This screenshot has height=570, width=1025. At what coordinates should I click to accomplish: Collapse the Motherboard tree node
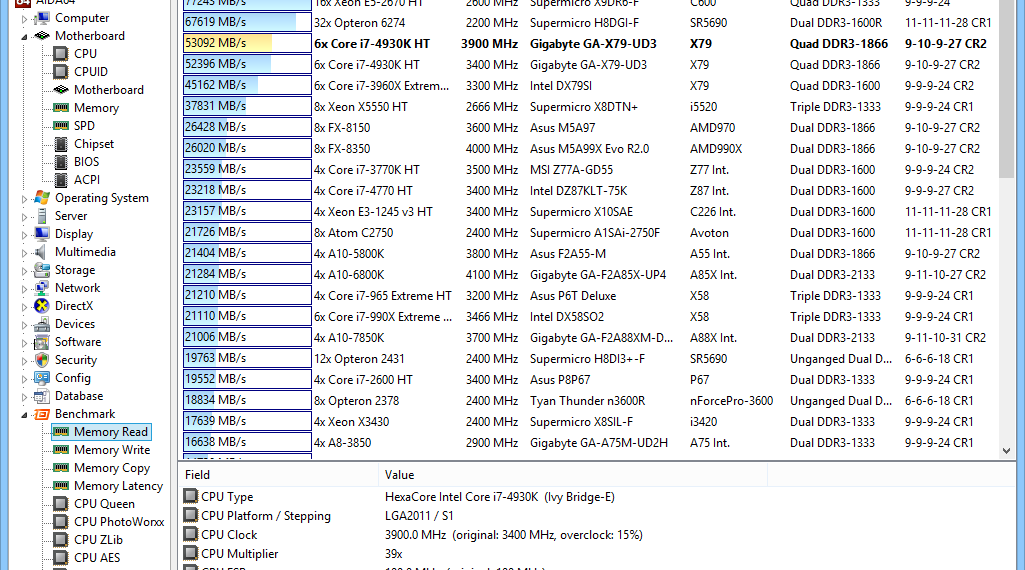point(25,36)
